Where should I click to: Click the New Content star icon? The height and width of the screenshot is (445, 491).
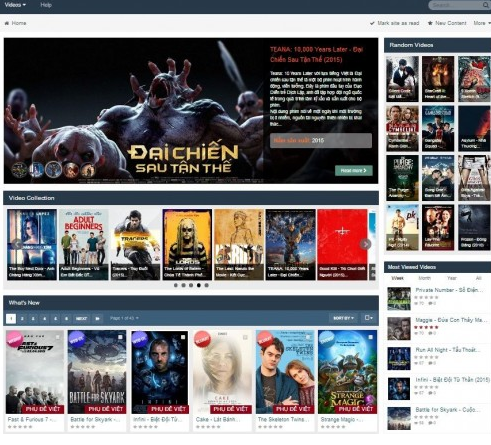coord(430,23)
